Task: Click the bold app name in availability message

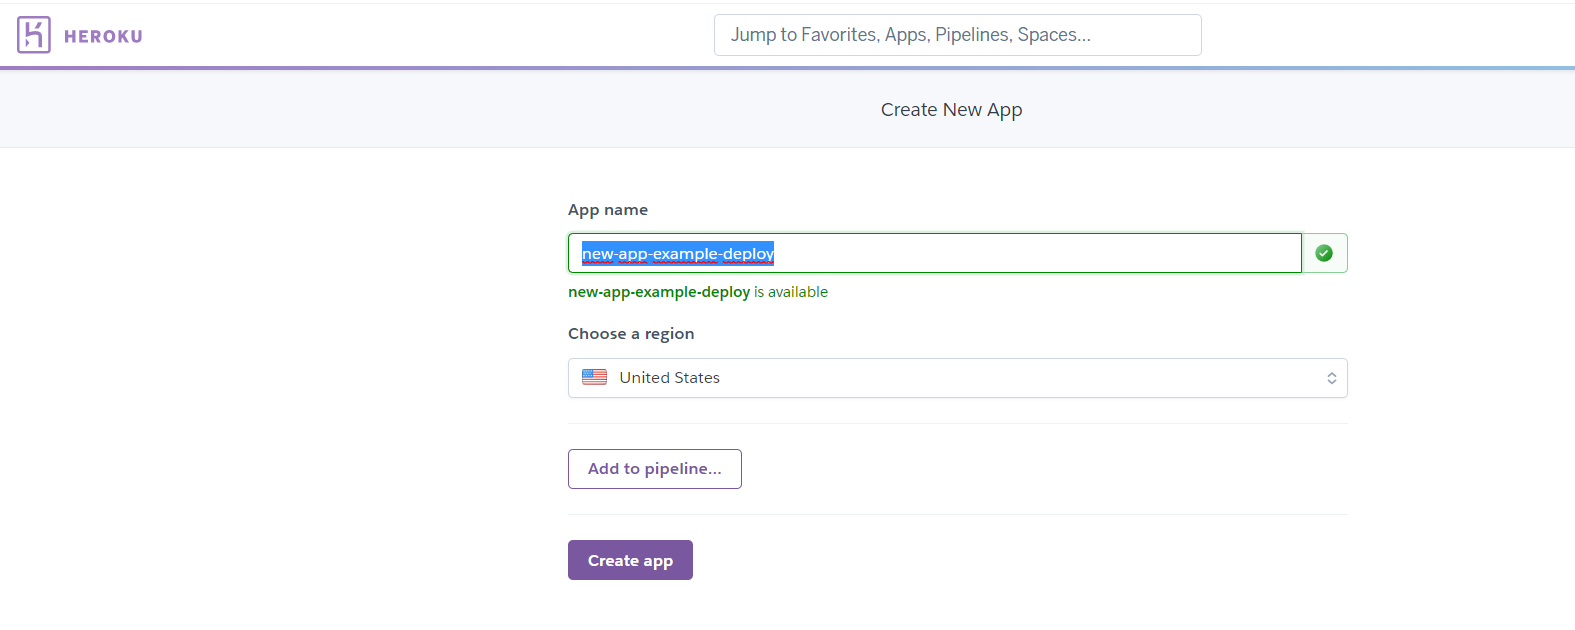Action: (659, 292)
